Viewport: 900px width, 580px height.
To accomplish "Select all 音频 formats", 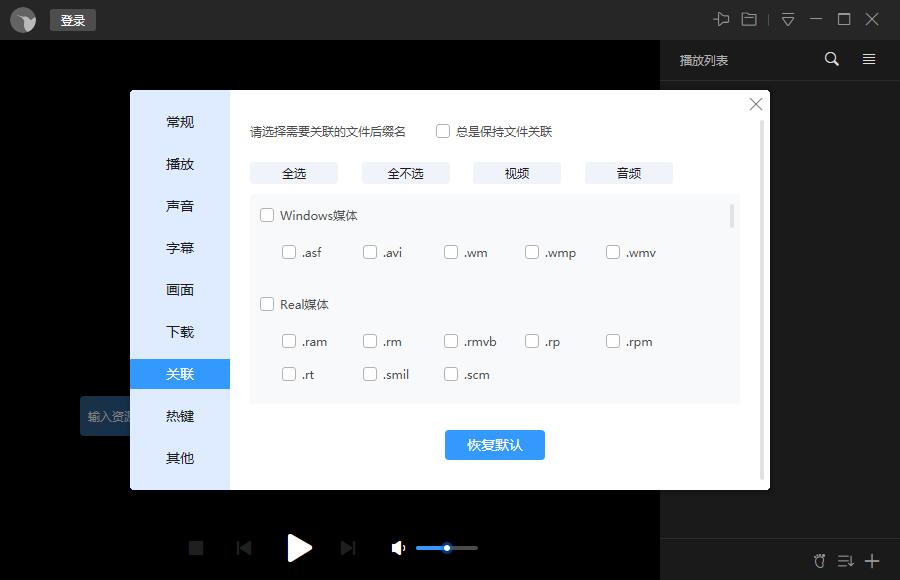I will (x=628, y=172).
